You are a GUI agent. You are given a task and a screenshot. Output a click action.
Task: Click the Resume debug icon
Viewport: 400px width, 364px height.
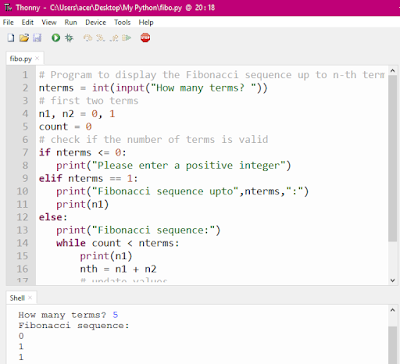coord(127,38)
